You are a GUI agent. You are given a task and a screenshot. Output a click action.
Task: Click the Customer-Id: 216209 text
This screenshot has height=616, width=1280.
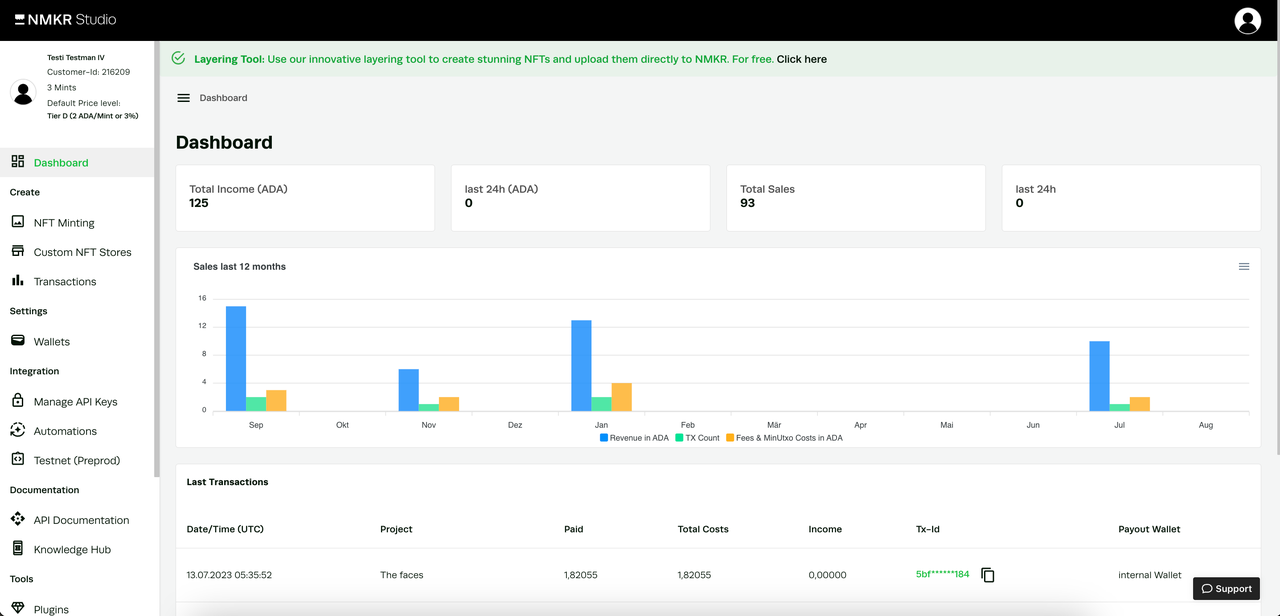coord(88,72)
